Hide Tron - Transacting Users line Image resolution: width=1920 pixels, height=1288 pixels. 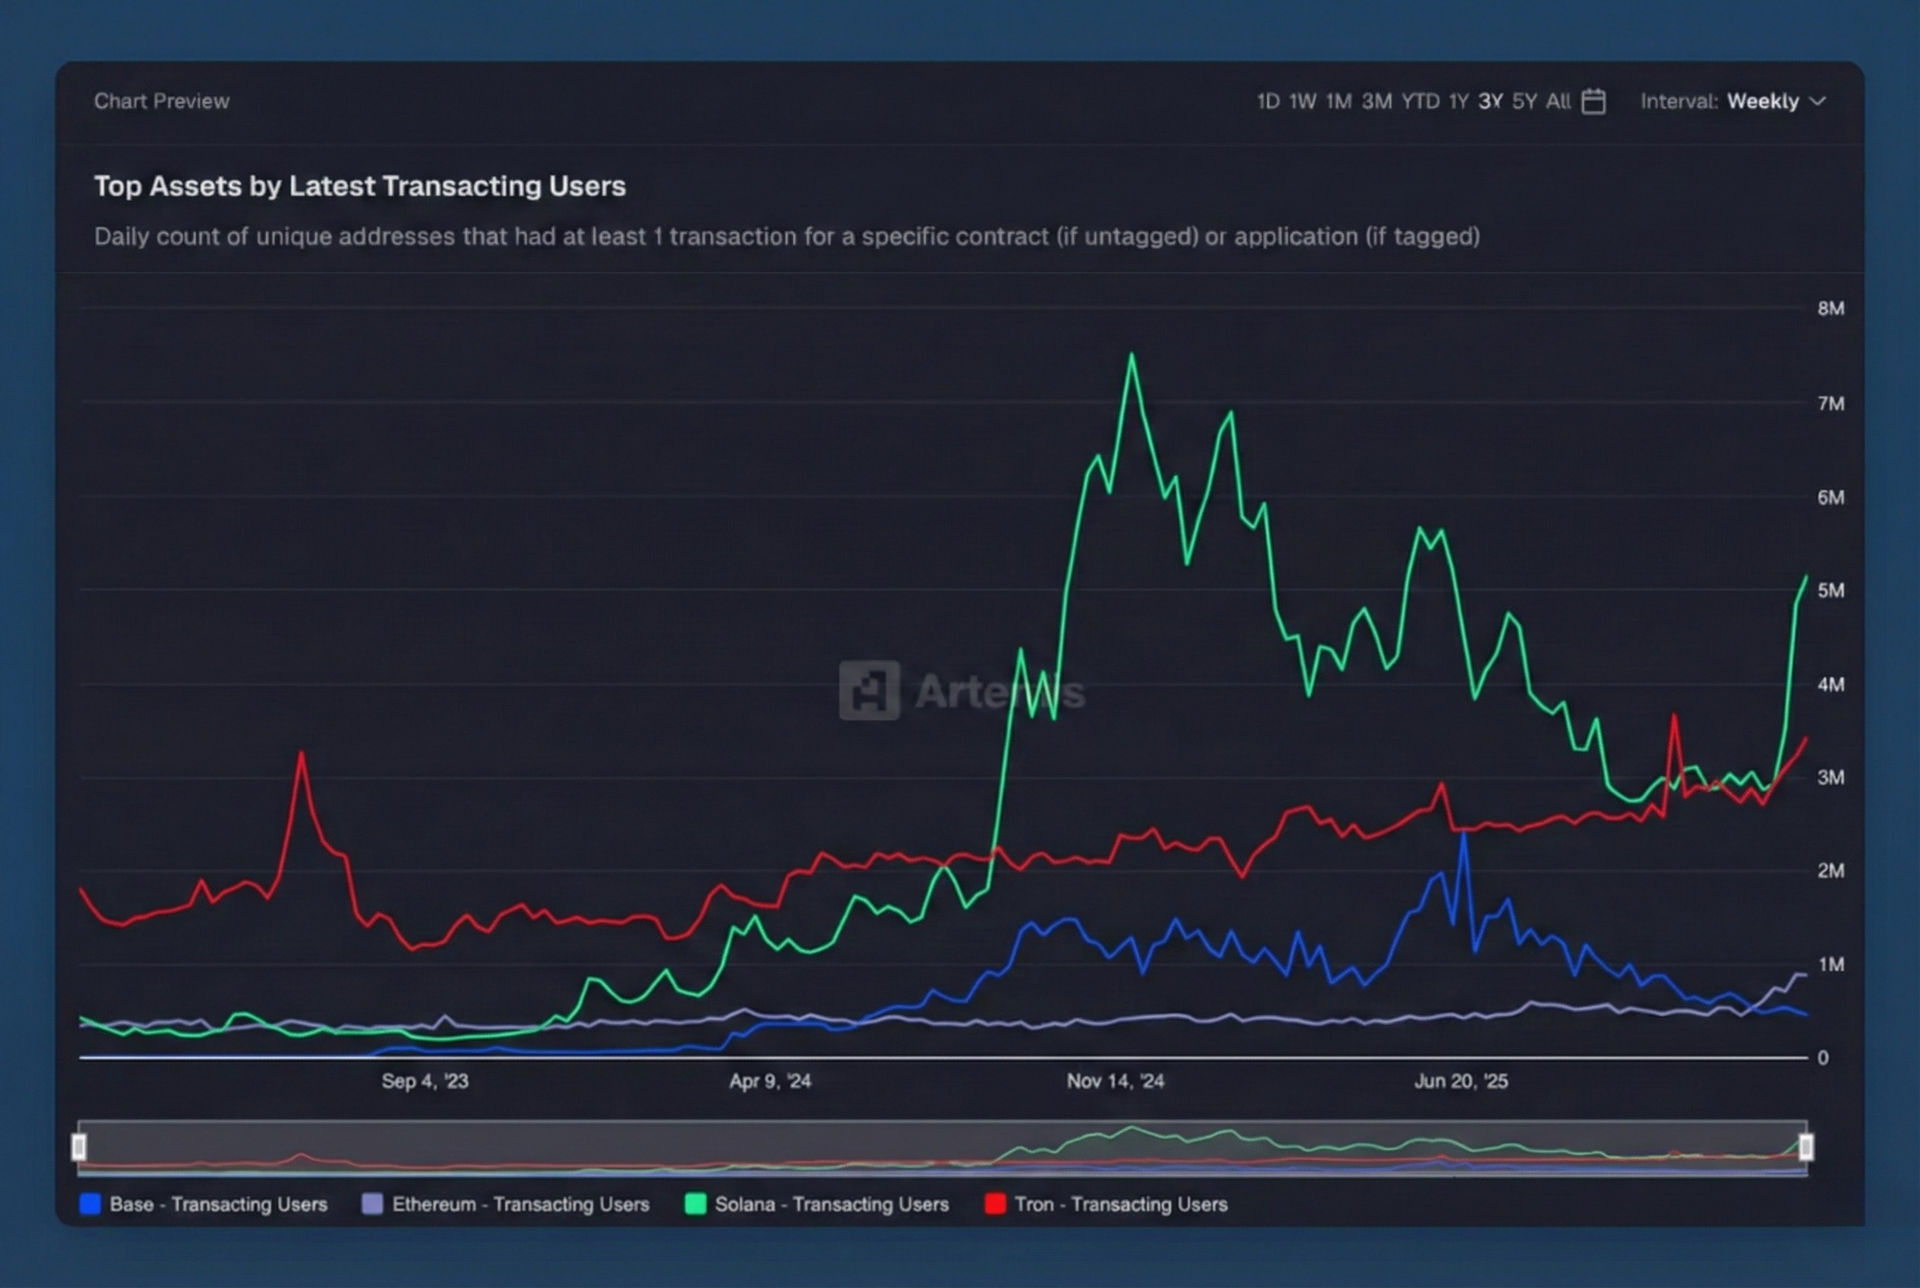pyautogui.click(x=1120, y=1204)
